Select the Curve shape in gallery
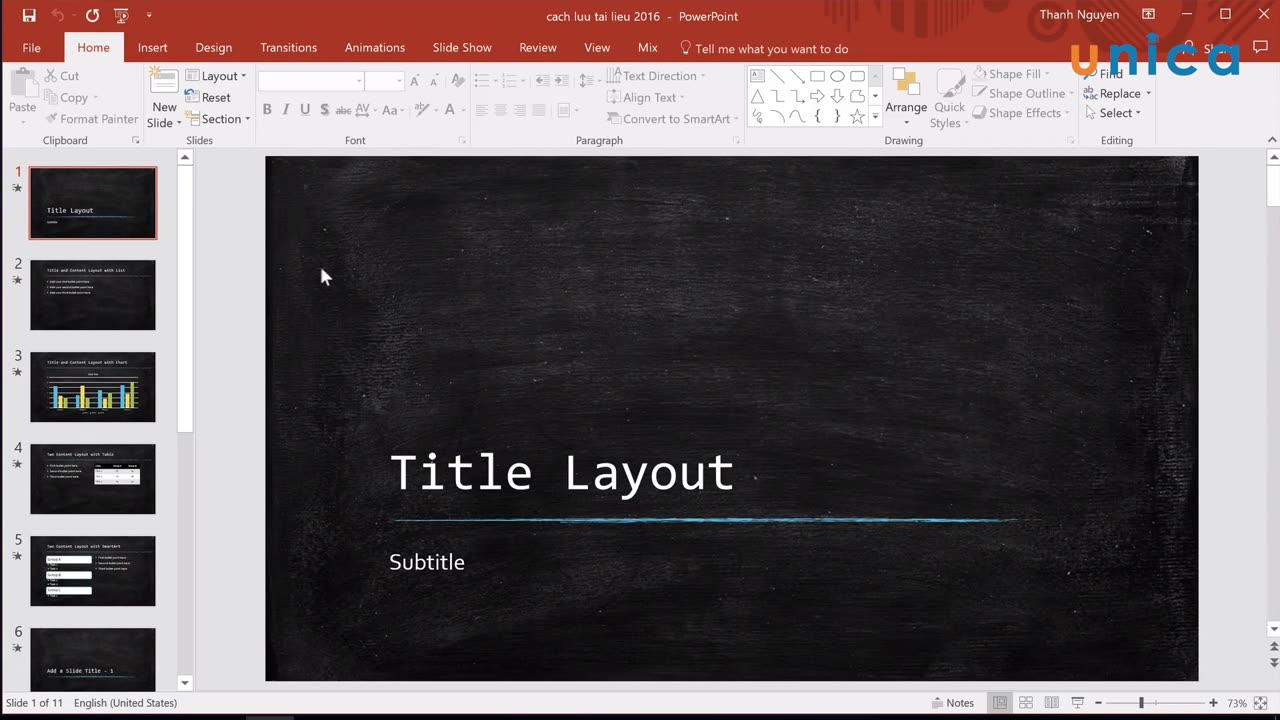The height and width of the screenshot is (720, 1280). pyautogui.click(x=797, y=116)
